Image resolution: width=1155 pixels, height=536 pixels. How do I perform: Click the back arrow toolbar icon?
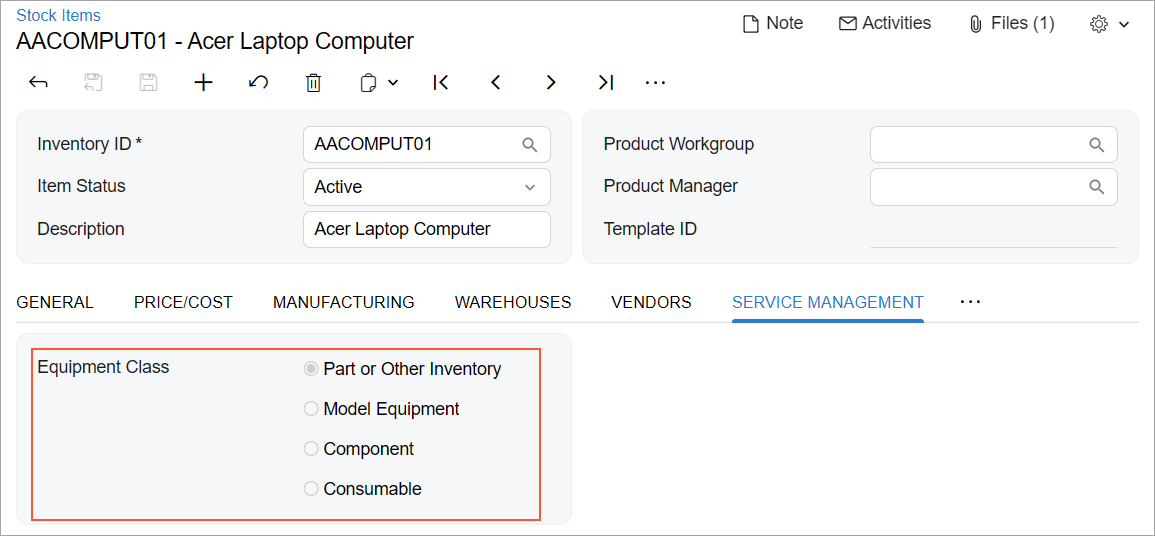(39, 83)
